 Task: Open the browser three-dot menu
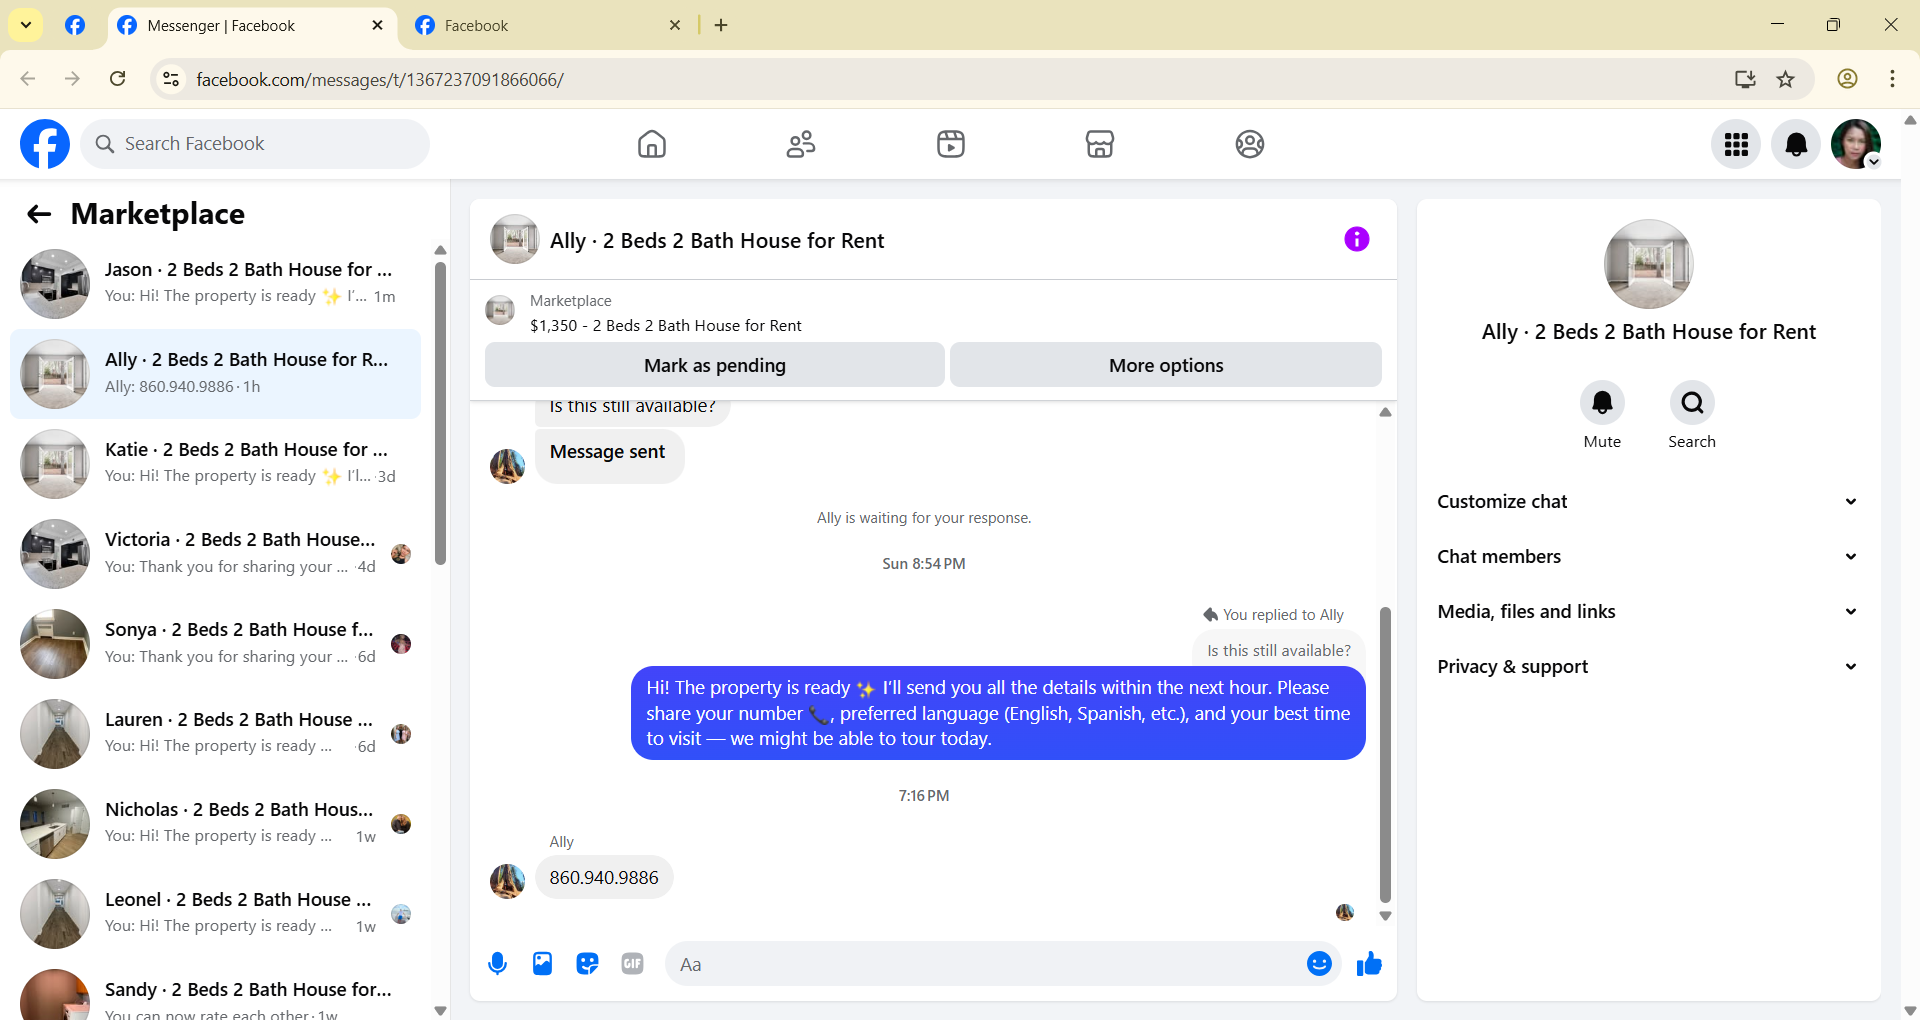click(1892, 79)
